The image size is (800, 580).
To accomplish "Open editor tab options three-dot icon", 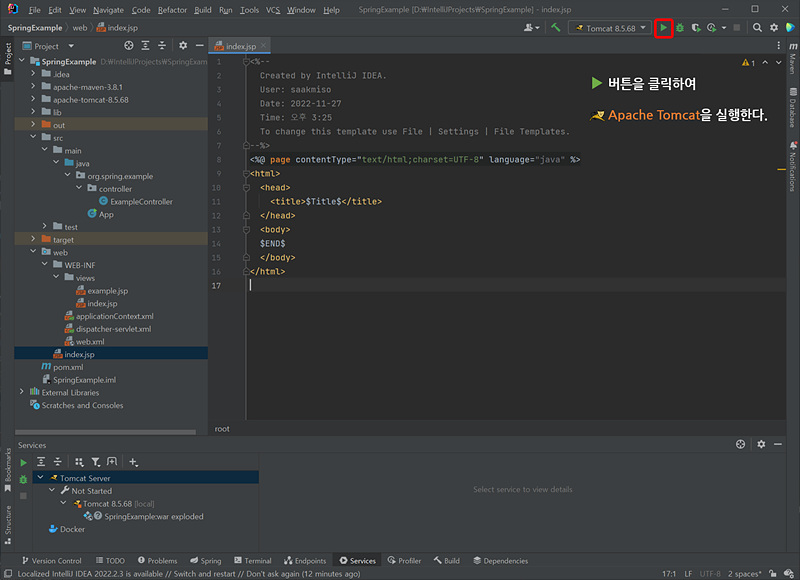I will coord(778,46).
